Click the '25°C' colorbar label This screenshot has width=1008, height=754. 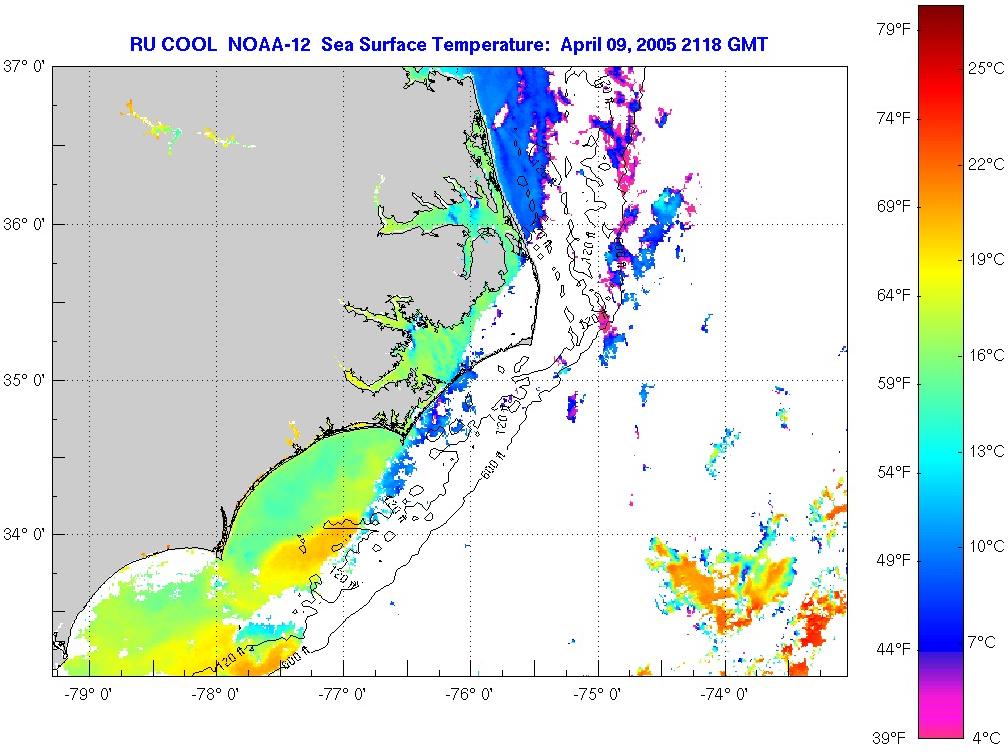(986, 68)
